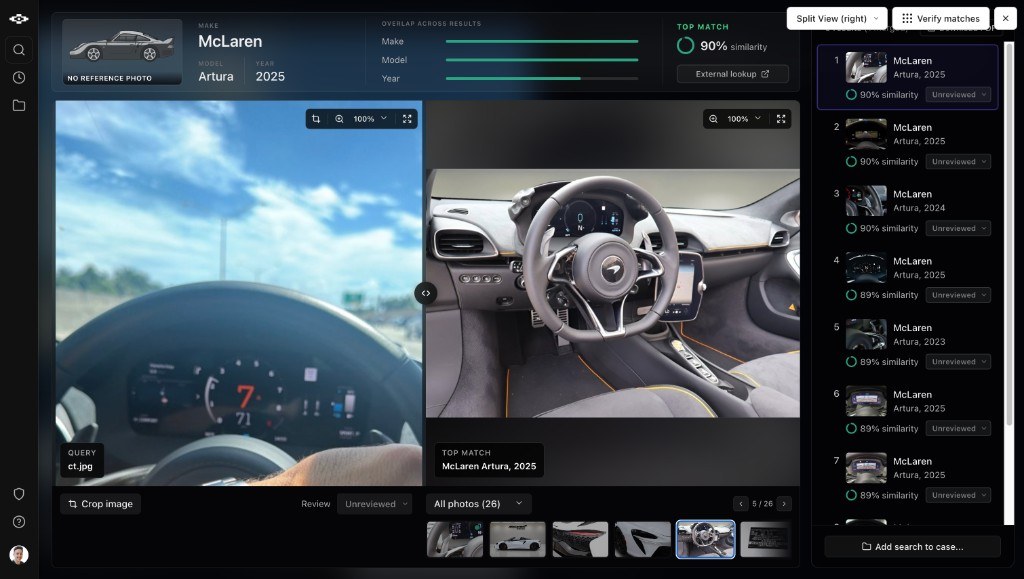This screenshot has height=579, width=1024.
Task: Go to previous photo arrow
Action: 741,504
